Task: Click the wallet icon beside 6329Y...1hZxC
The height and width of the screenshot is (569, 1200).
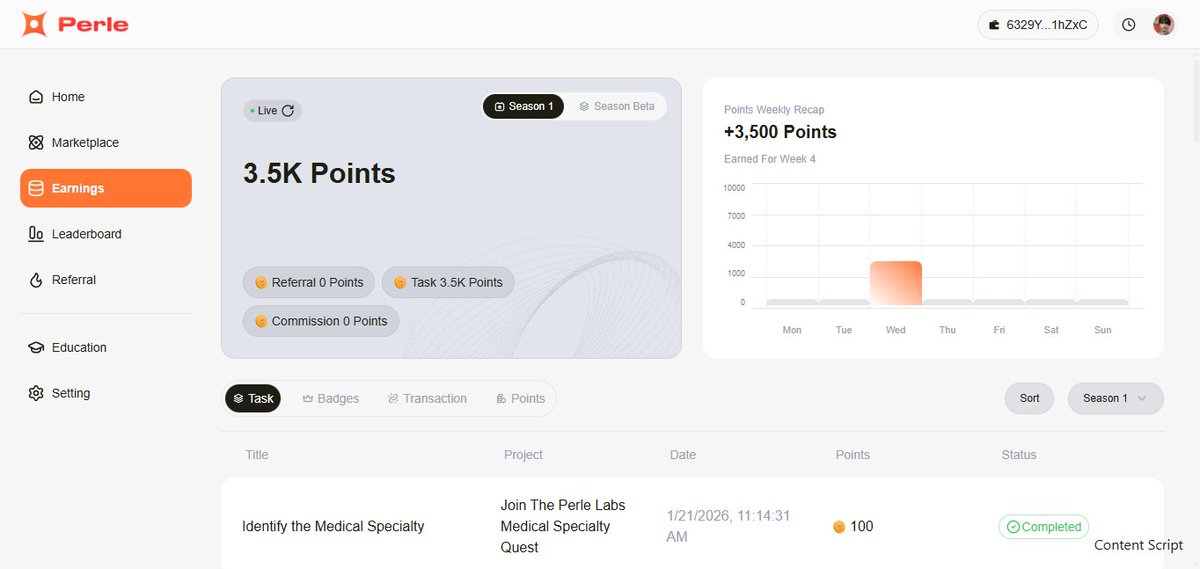Action: point(995,25)
